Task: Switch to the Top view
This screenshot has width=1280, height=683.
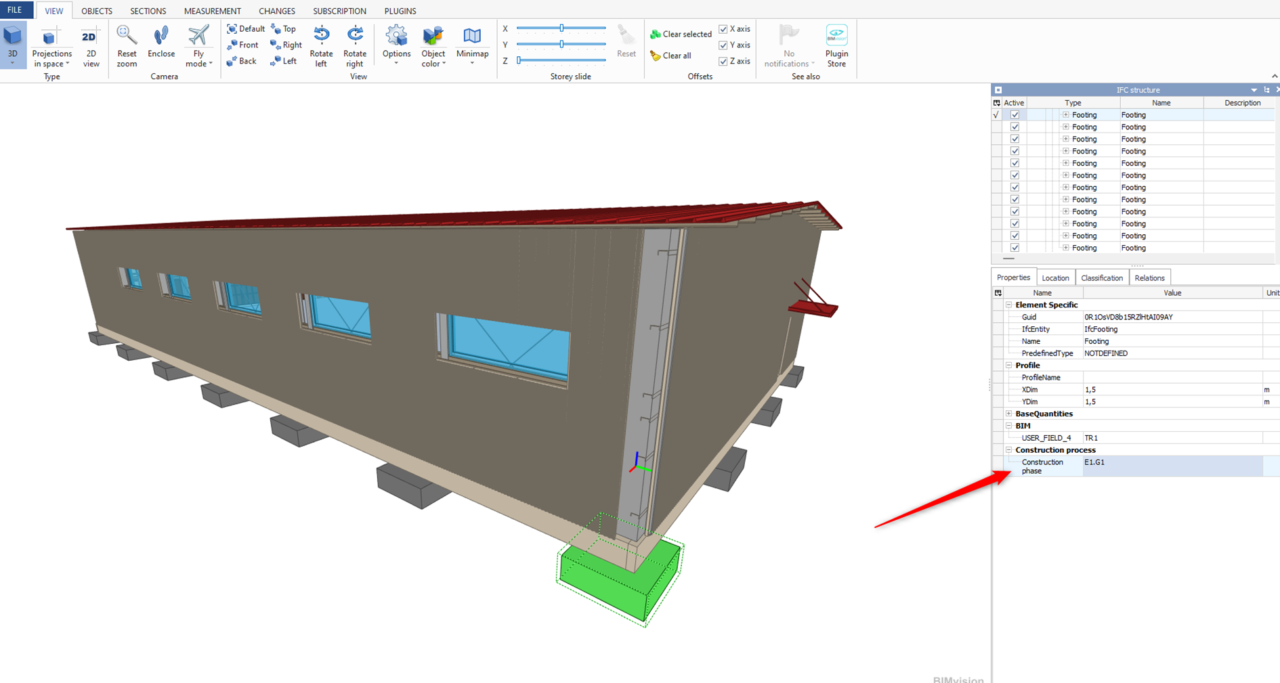Action: click(283, 29)
